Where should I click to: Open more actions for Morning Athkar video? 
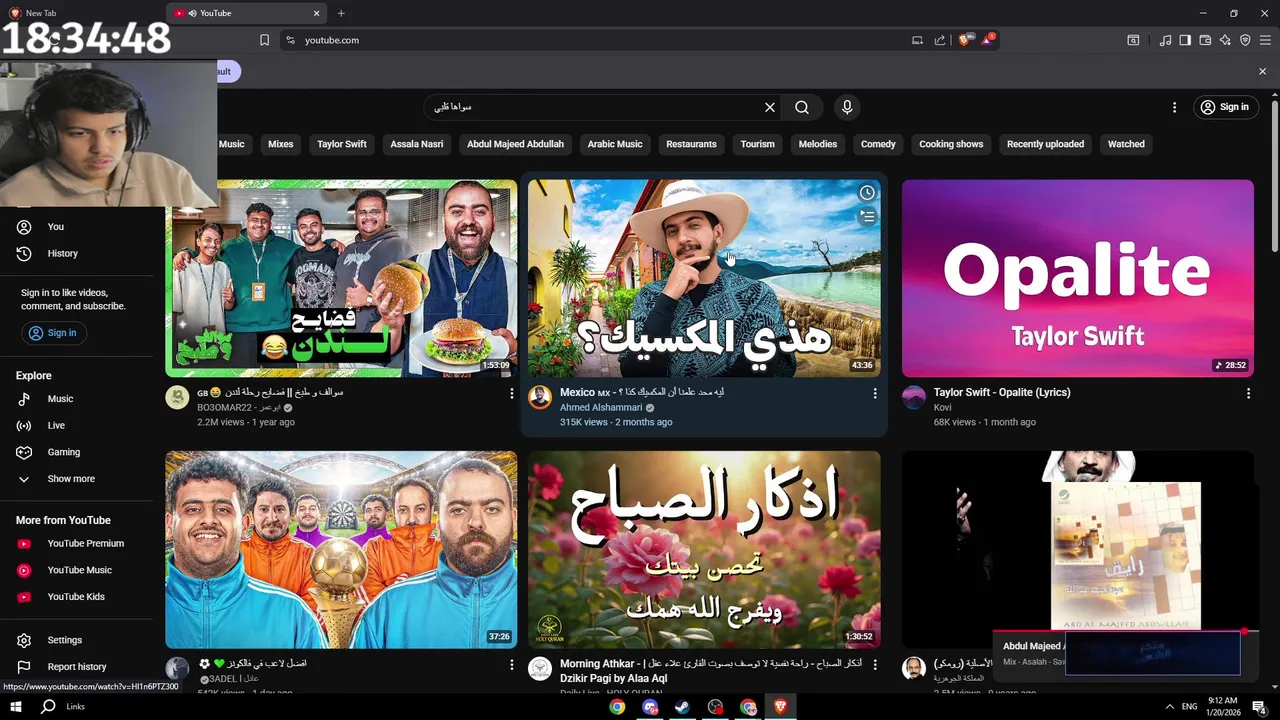click(875, 665)
